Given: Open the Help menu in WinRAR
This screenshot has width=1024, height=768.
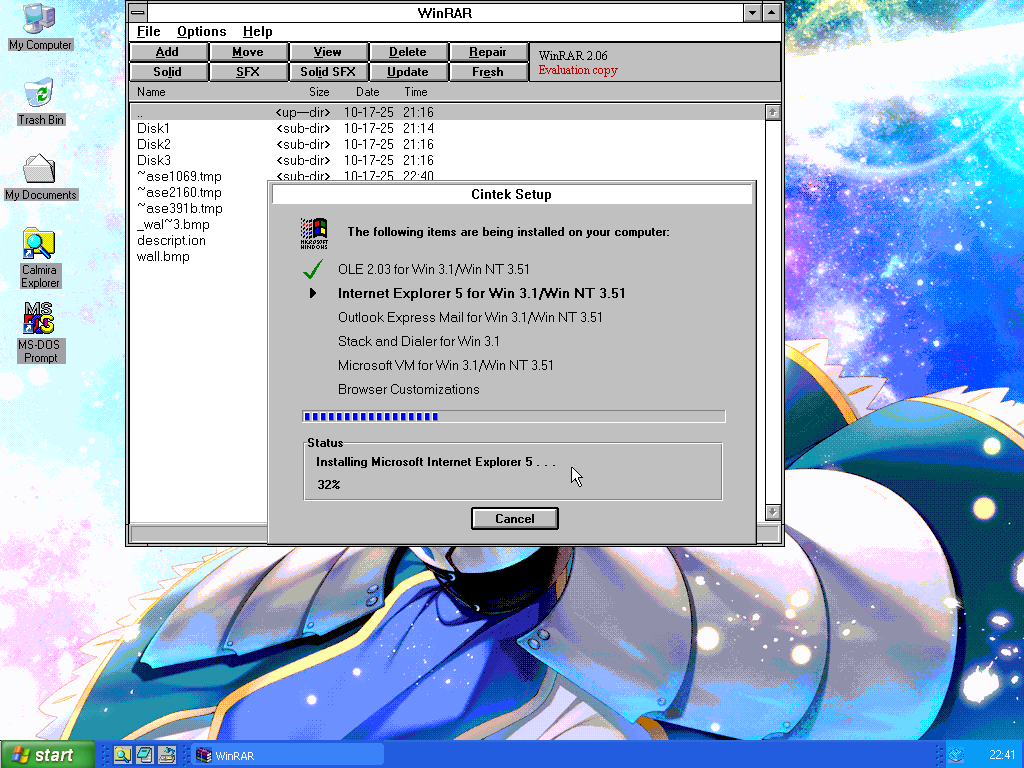Looking at the screenshot, I should [x=257, y=32].
